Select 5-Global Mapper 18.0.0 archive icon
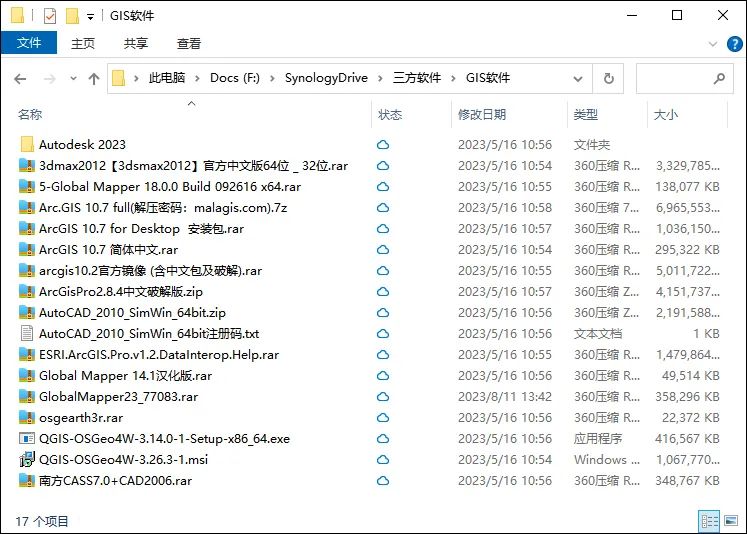 (x=27, y=186)
